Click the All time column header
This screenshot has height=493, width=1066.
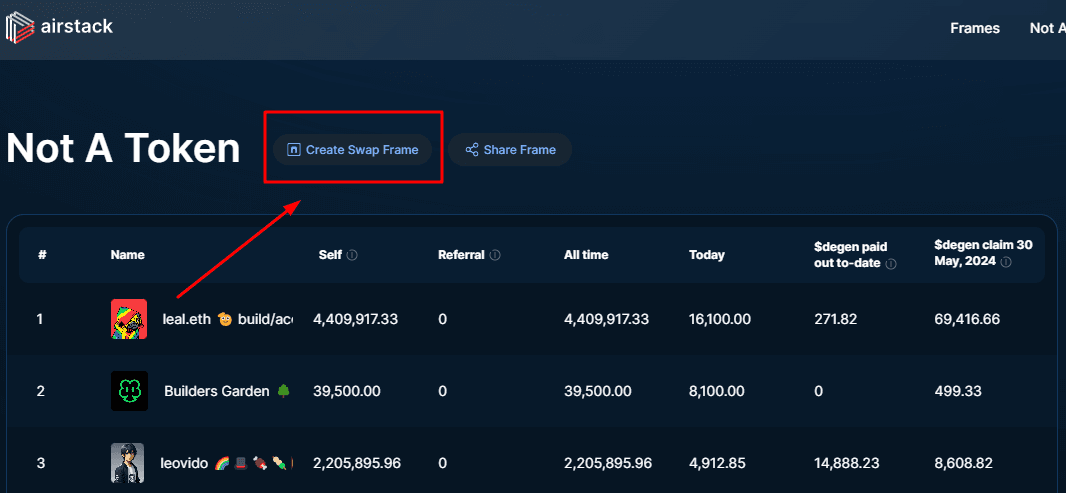click(586, 255)
